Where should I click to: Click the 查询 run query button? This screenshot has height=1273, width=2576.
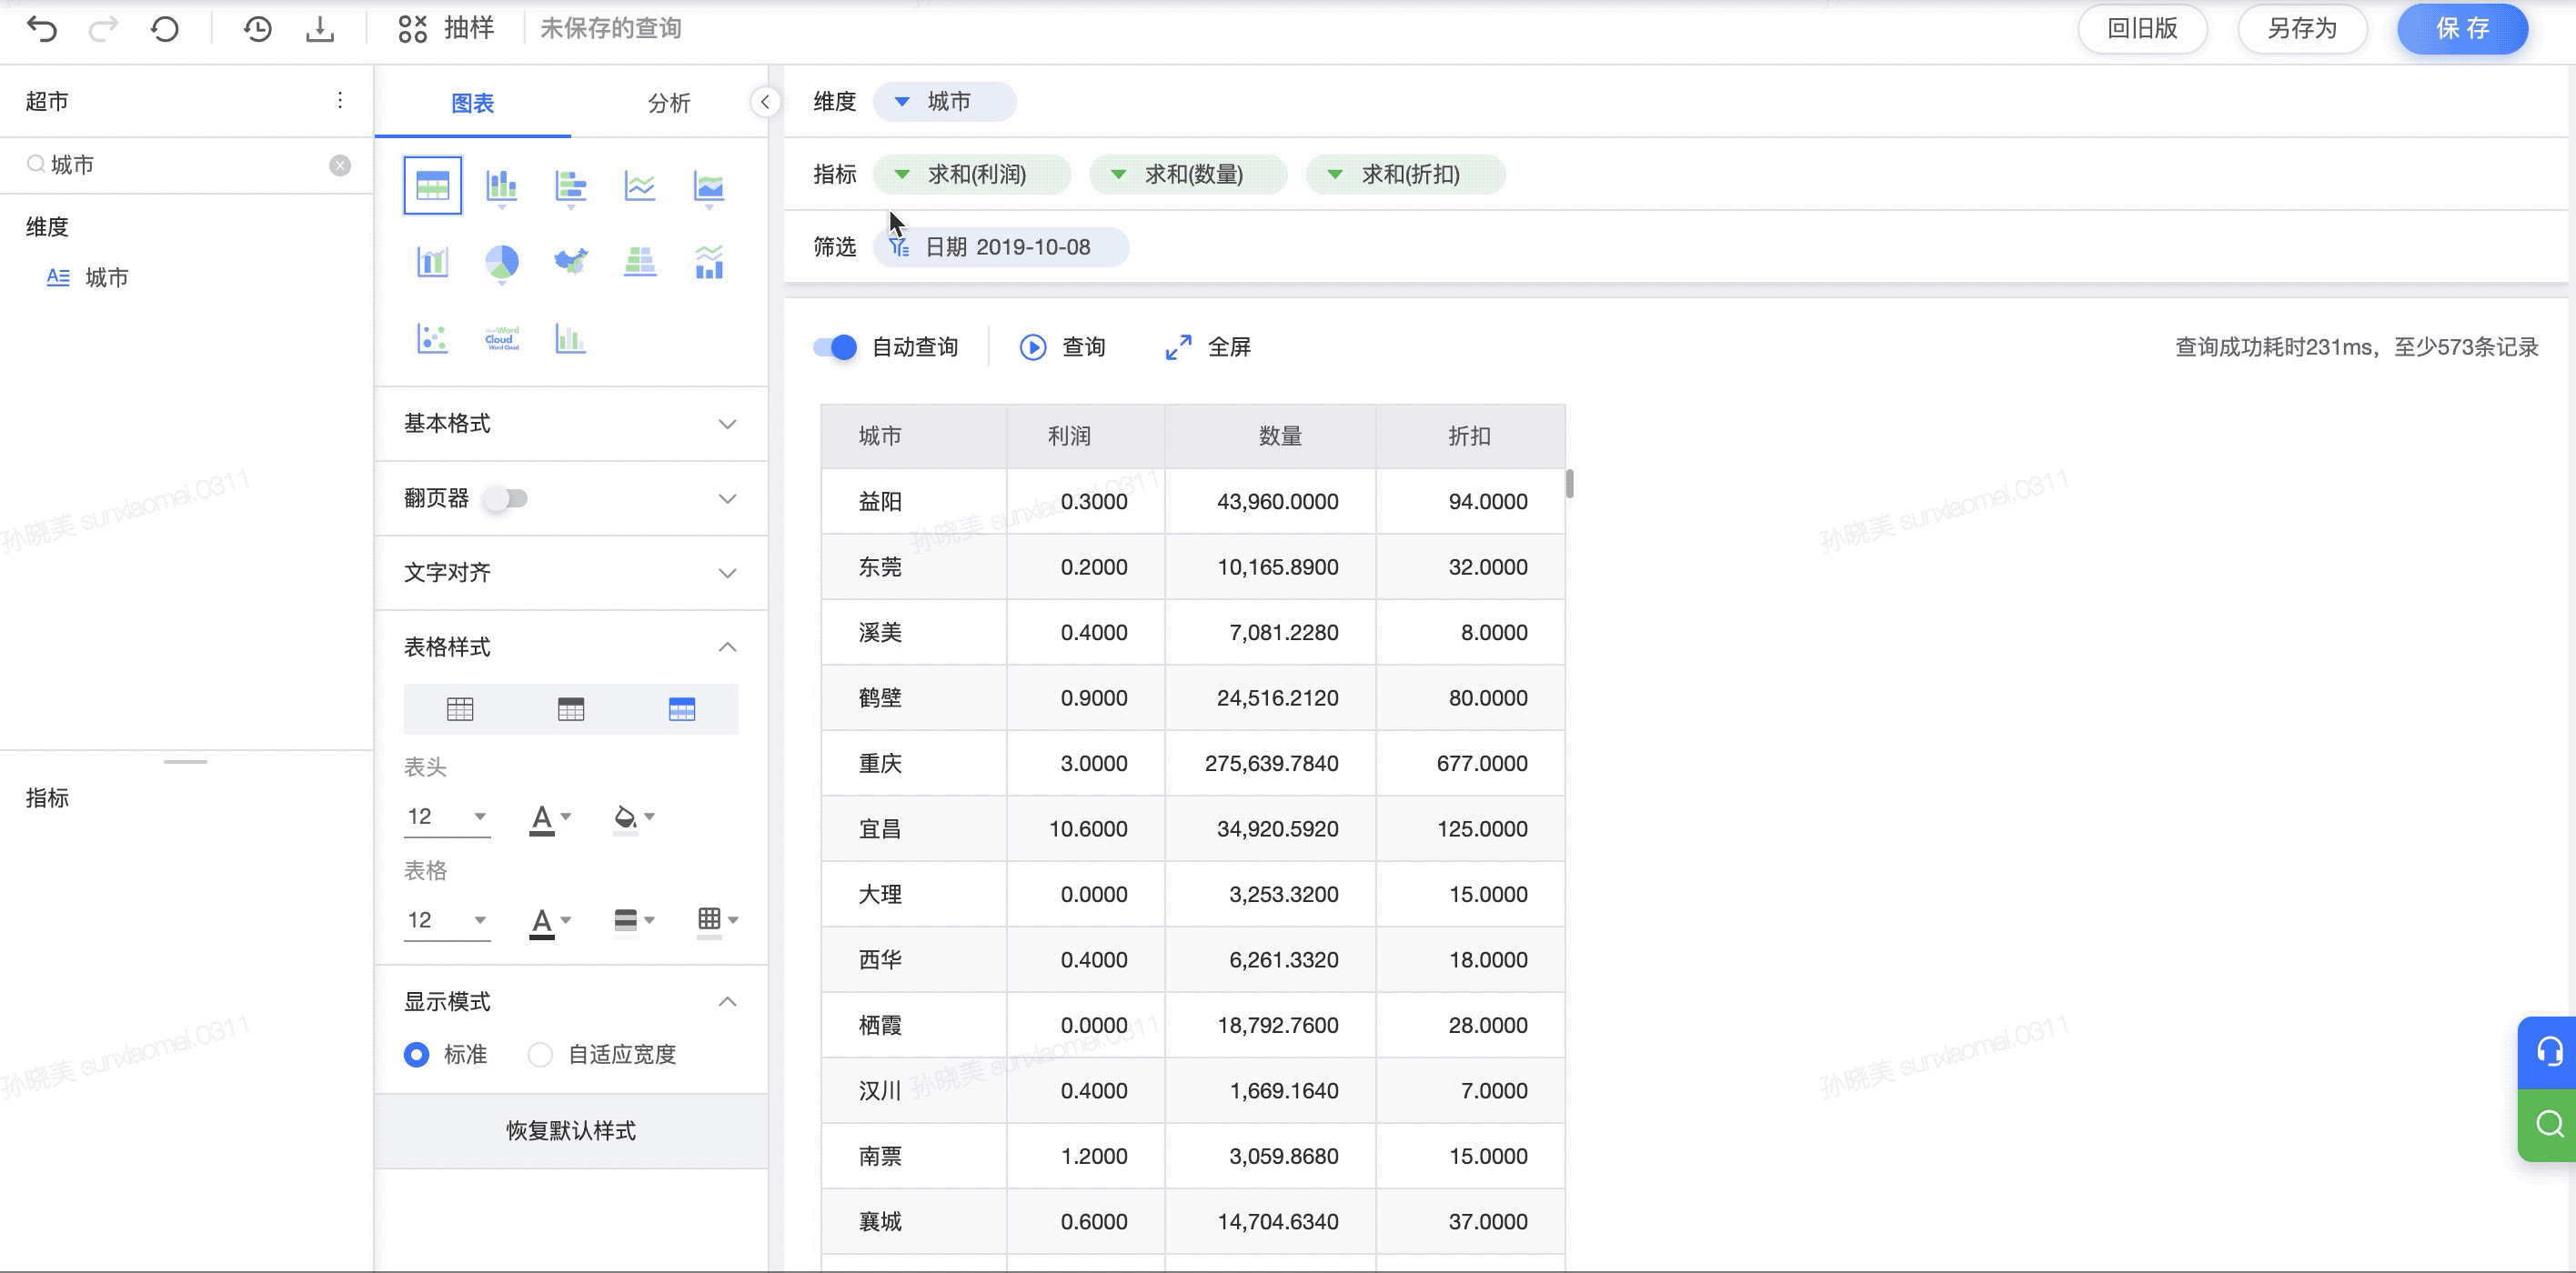[x=1062, y=347]
